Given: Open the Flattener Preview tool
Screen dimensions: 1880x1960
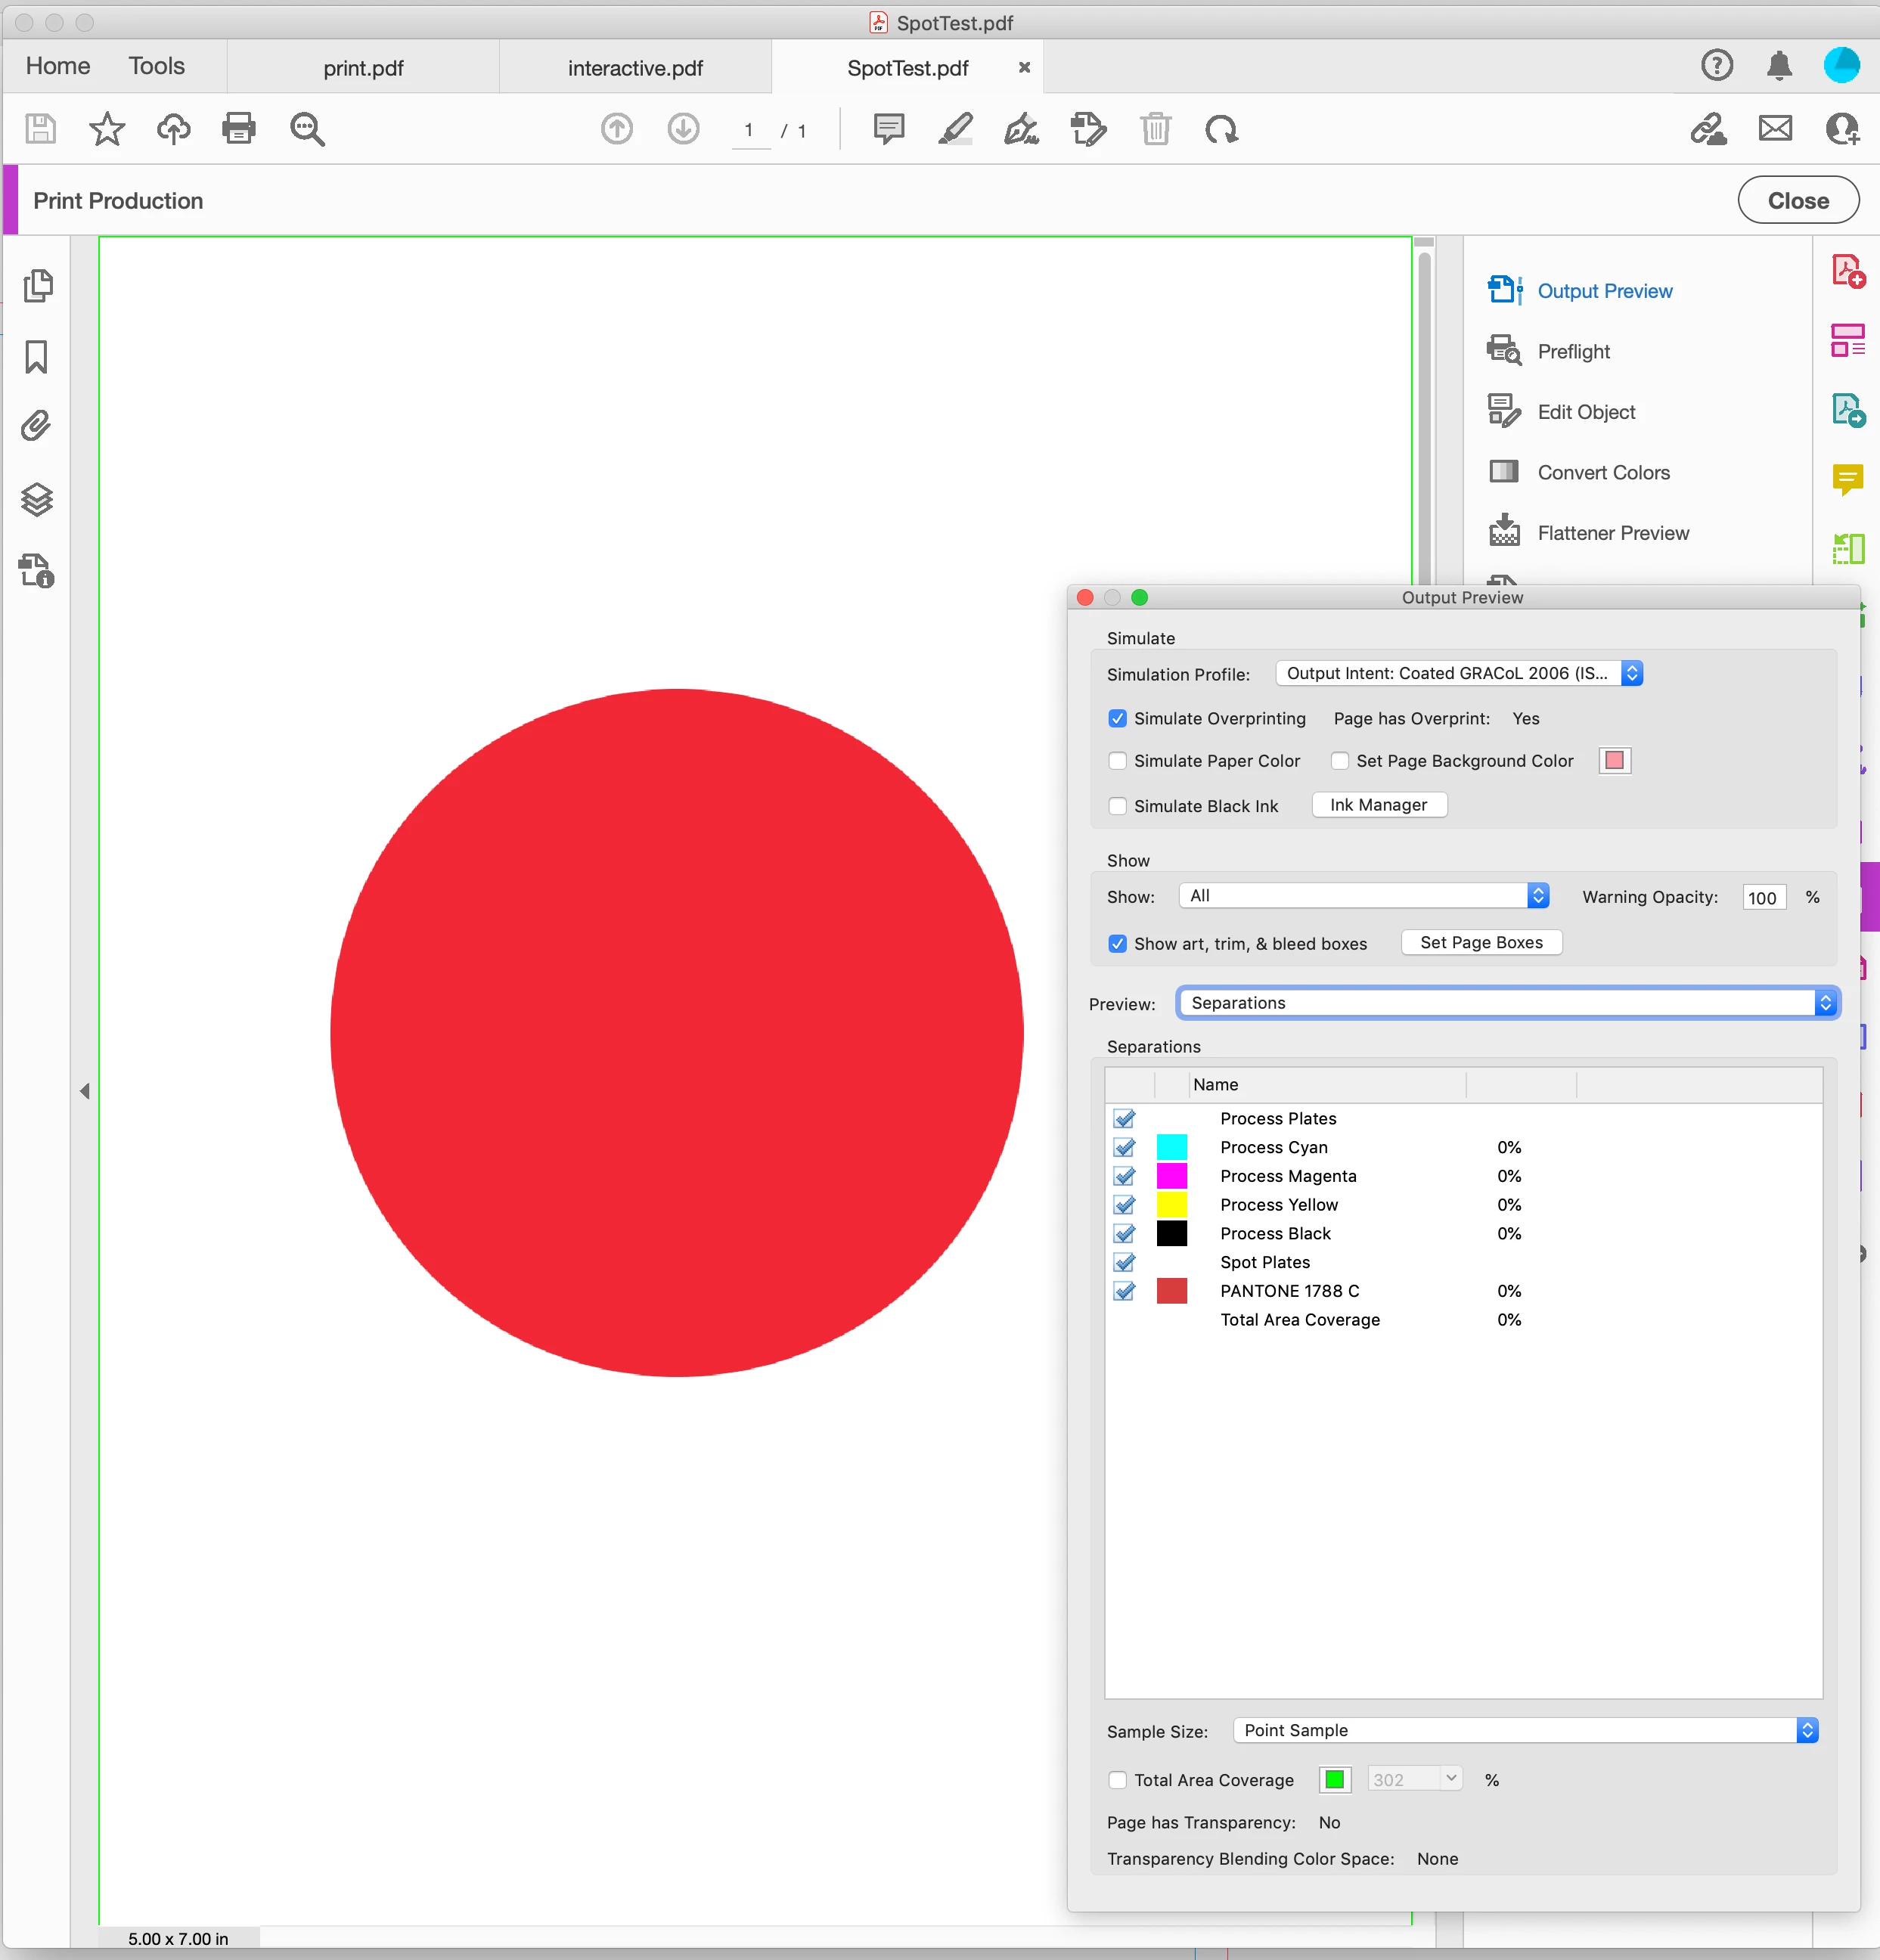Looking at the screenshot, I should [x=1612, y=533].
